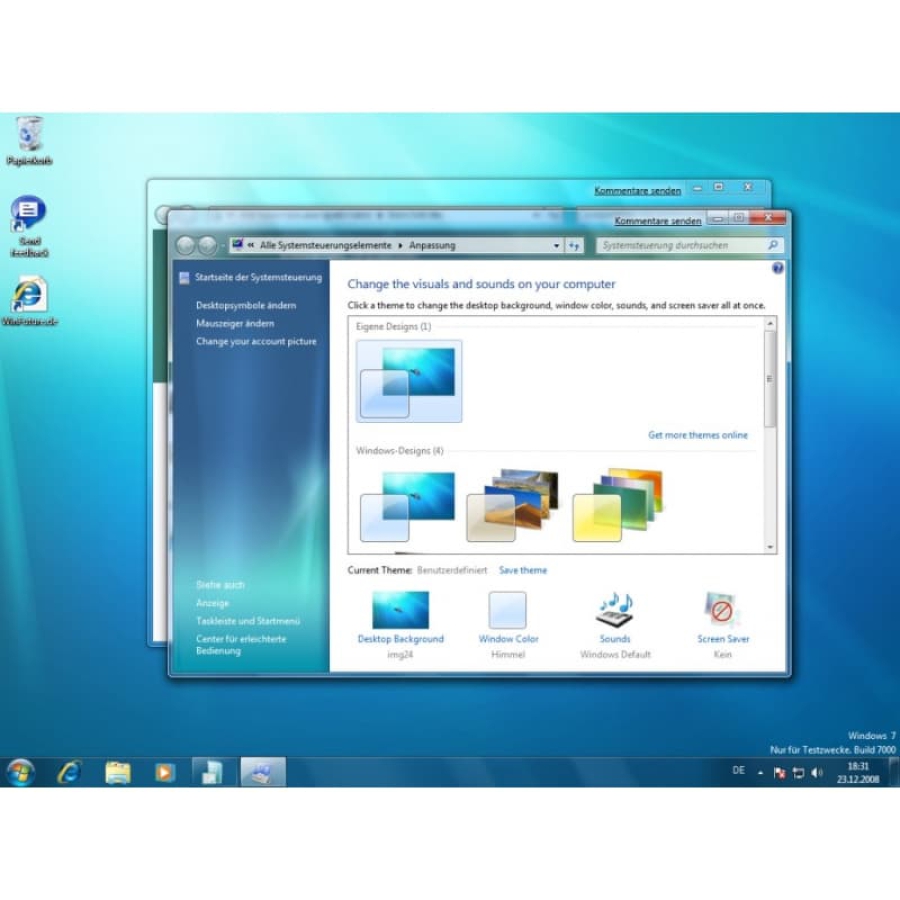Open Center für erleichterte Bedienung link
Image resolution: width=900 pixels, height=900 pixels.
(x=240, y=645)
